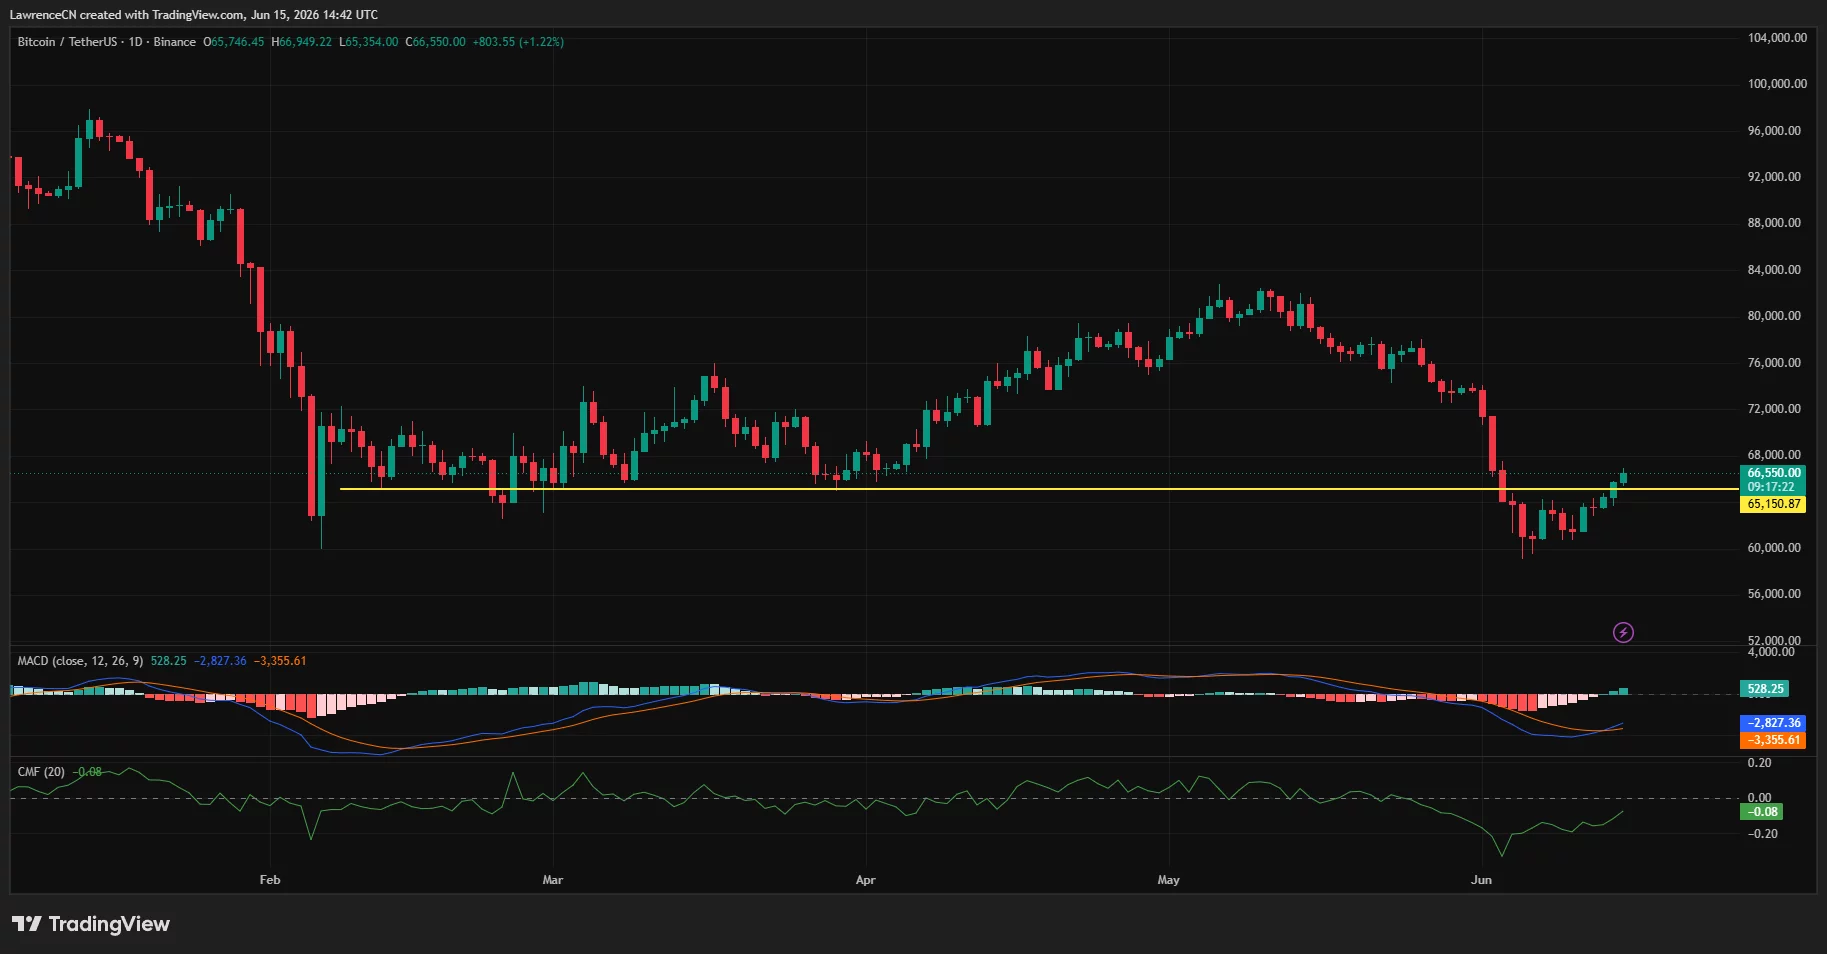
Task: Click the Apr label on time axis
Action: pyautogui.click(x=866, y=880)
